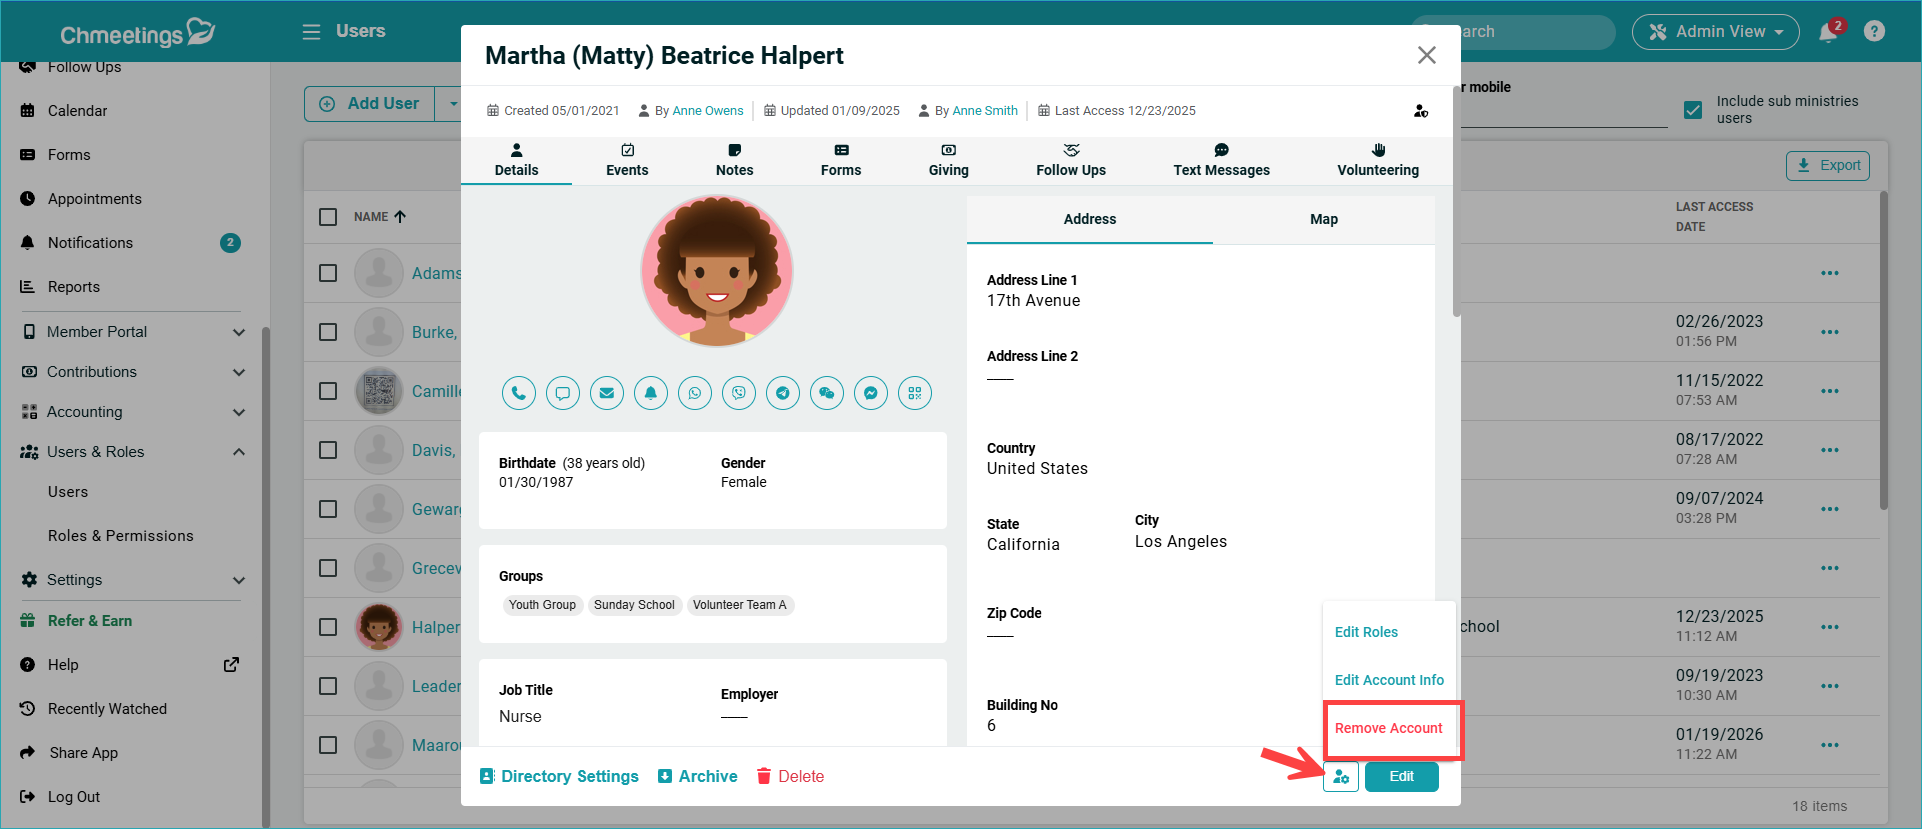Open the notifications bell in header
The width and height of the screenshot is (1922, 829).
click(1828, 32)
